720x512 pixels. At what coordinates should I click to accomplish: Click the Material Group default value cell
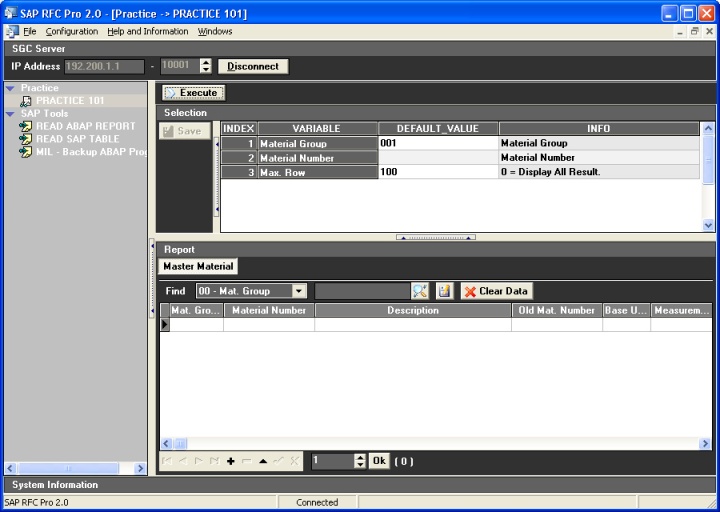[437, 143]
